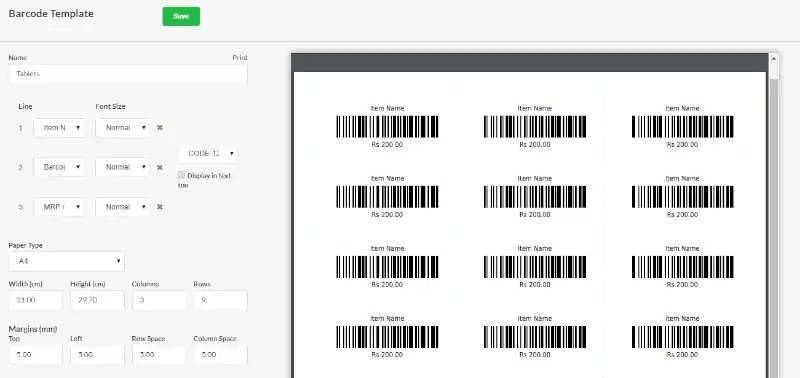Image resolution: width=800 pixels, height=378 pixels.
Task: Click the Barcode Template heading
Action: click(51, 14)
